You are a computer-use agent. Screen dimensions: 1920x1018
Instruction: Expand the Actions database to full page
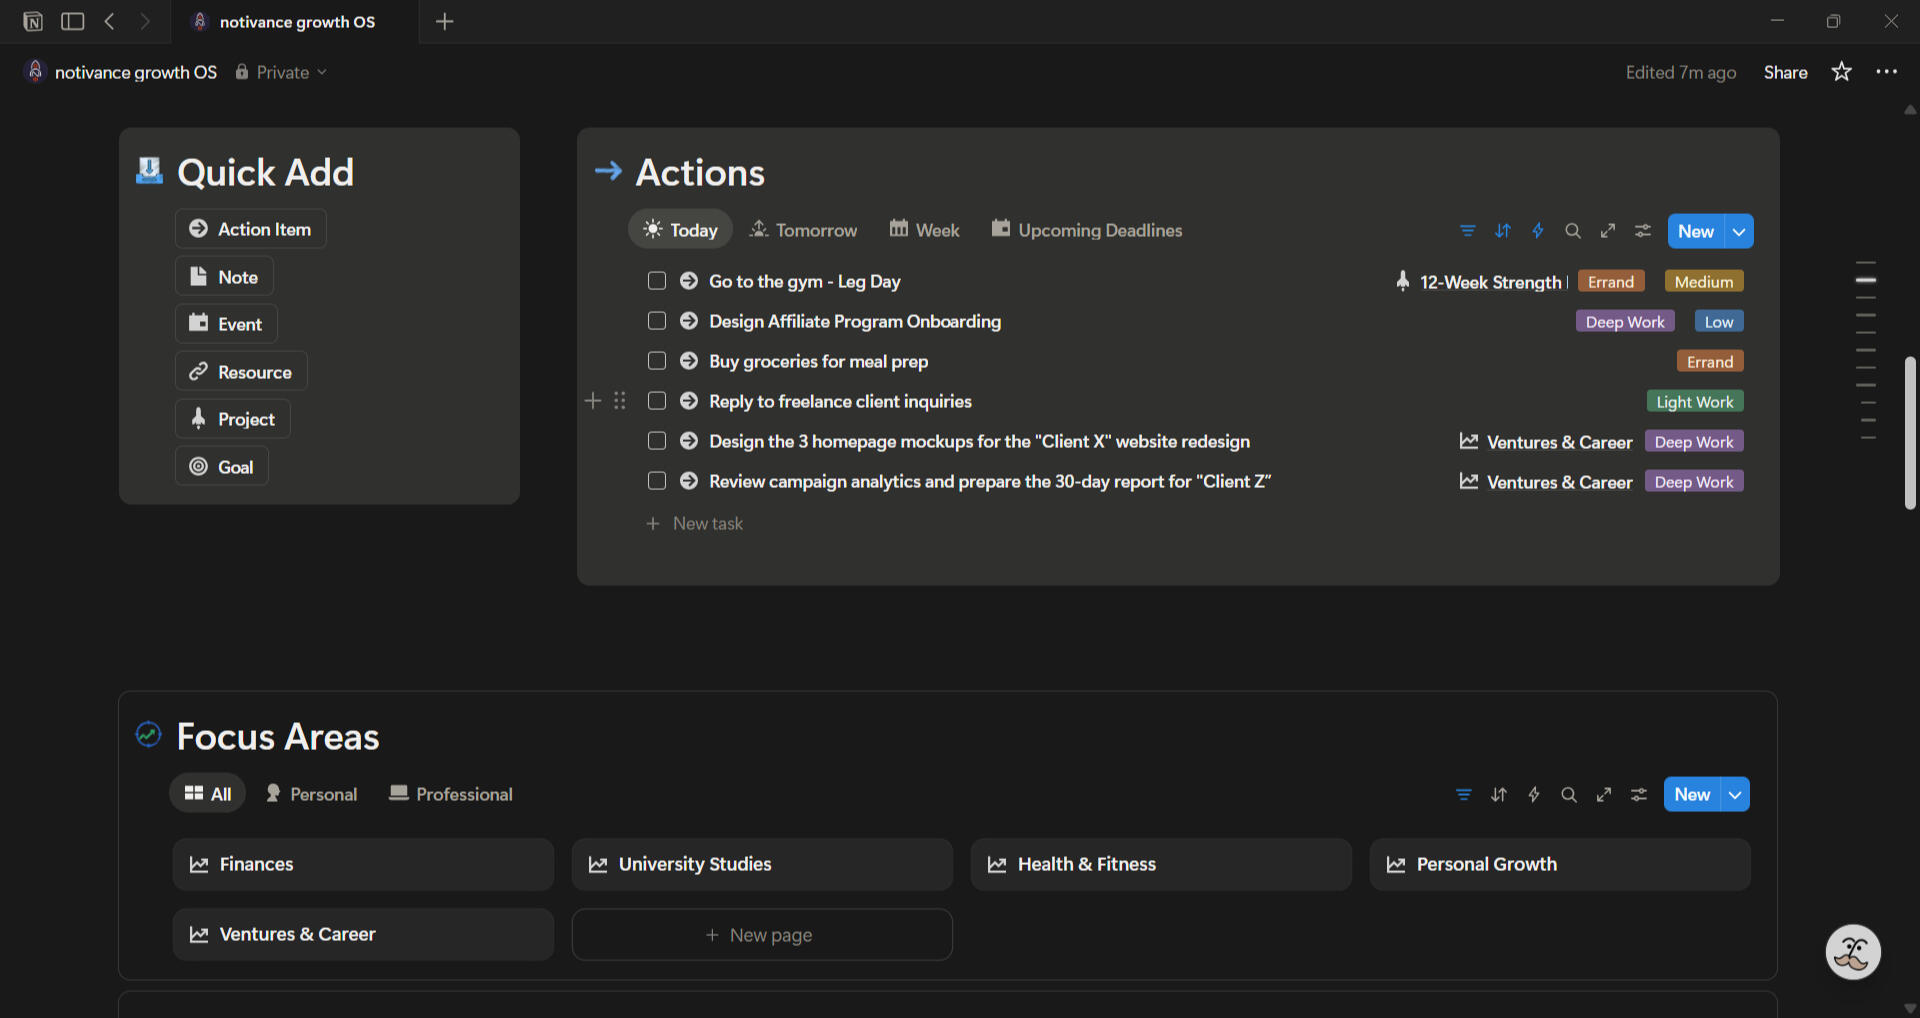coord(1607,230)
